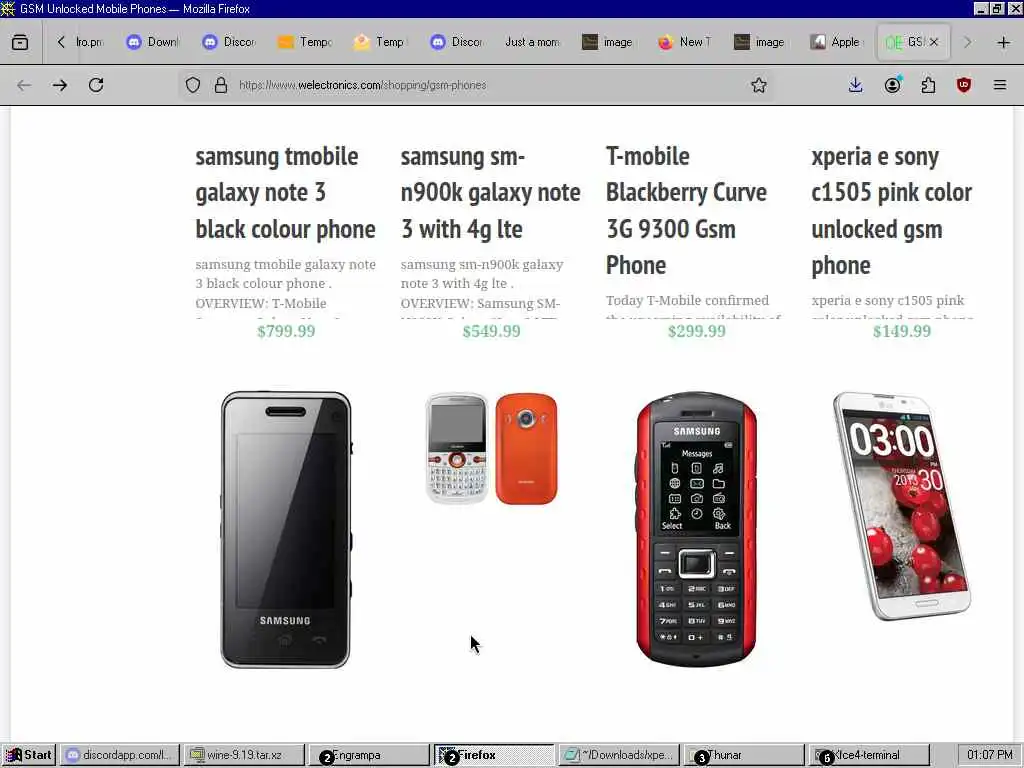Click the 01:07 PM taskbar clock
The width and height of the screenshot is (1024, 768).
pyautogui.click(x=989, y=755)
